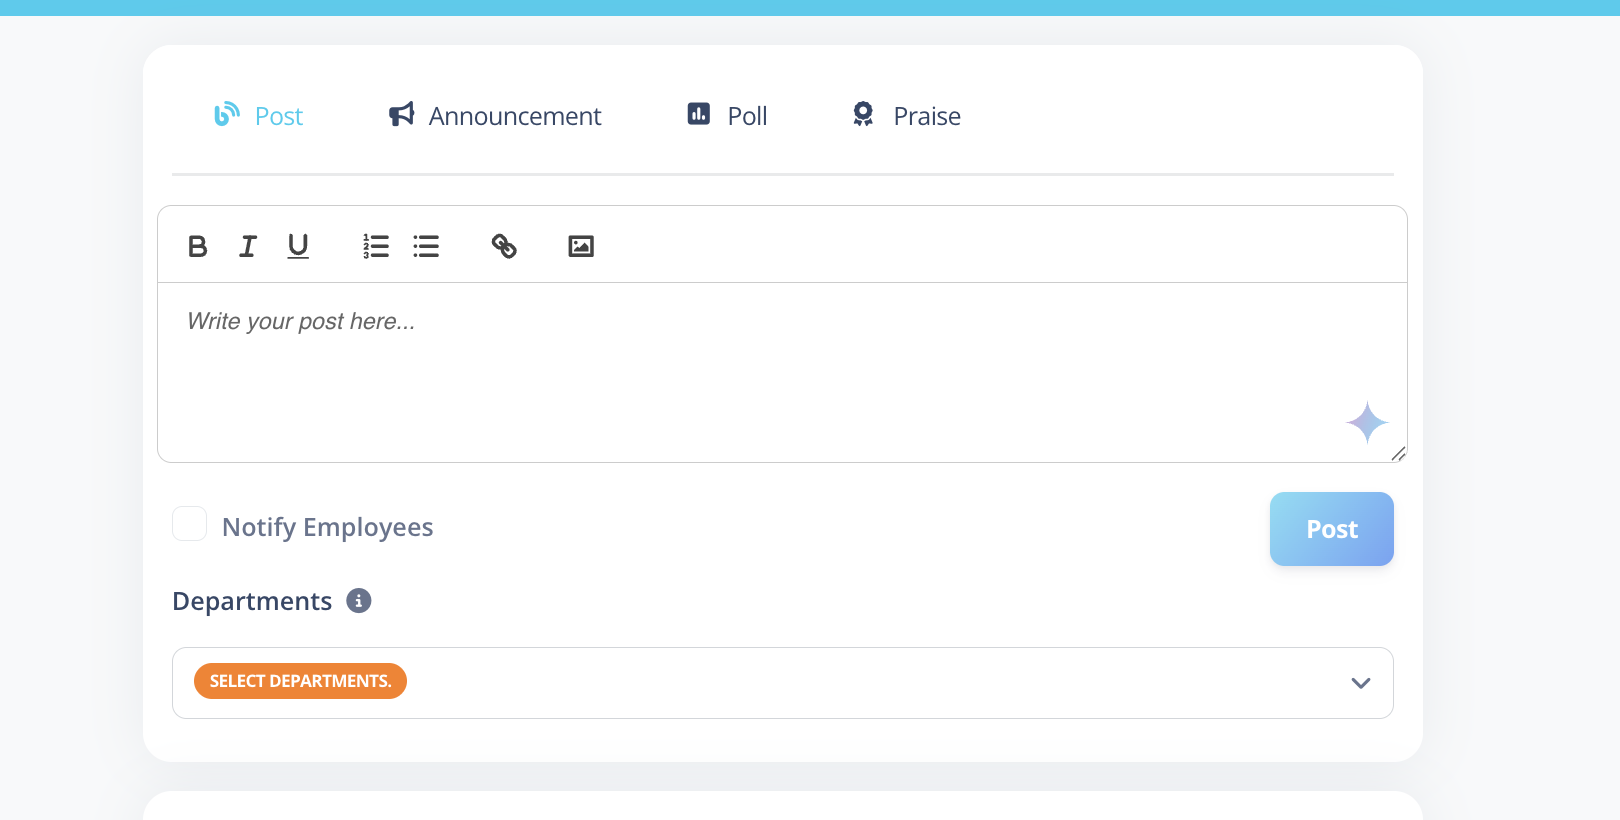Toggle bold formatting
Viewport: 1620px width, 820px height.
pyautogui.click(x=198, y=246)
